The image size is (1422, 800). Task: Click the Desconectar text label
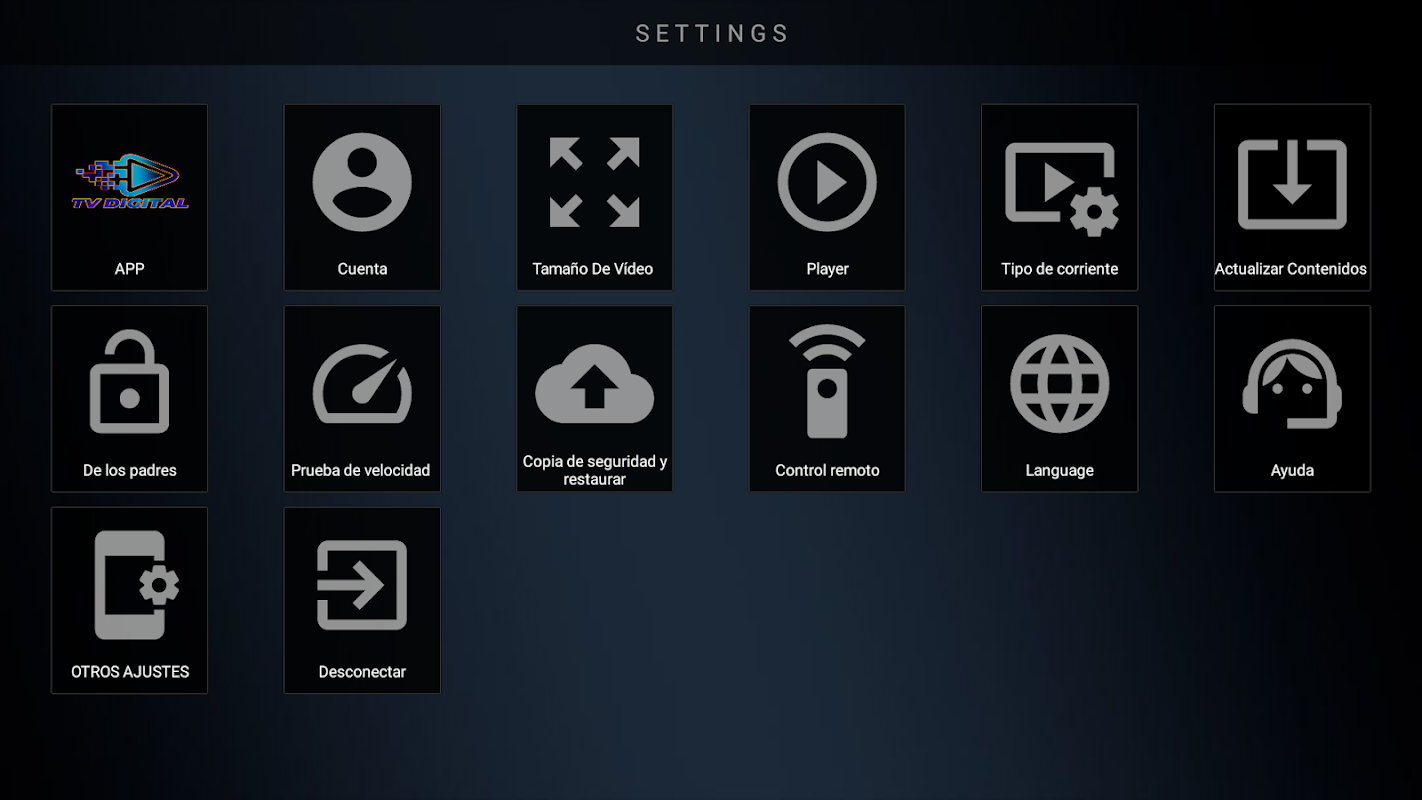(x=362, y=672)
